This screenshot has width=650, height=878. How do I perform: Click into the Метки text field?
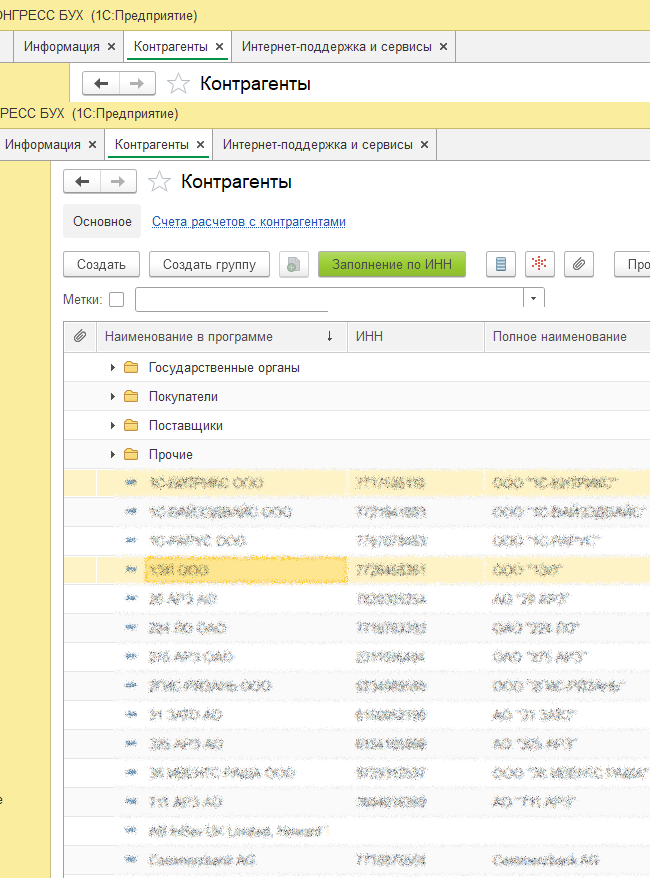[x=328, y=299]
